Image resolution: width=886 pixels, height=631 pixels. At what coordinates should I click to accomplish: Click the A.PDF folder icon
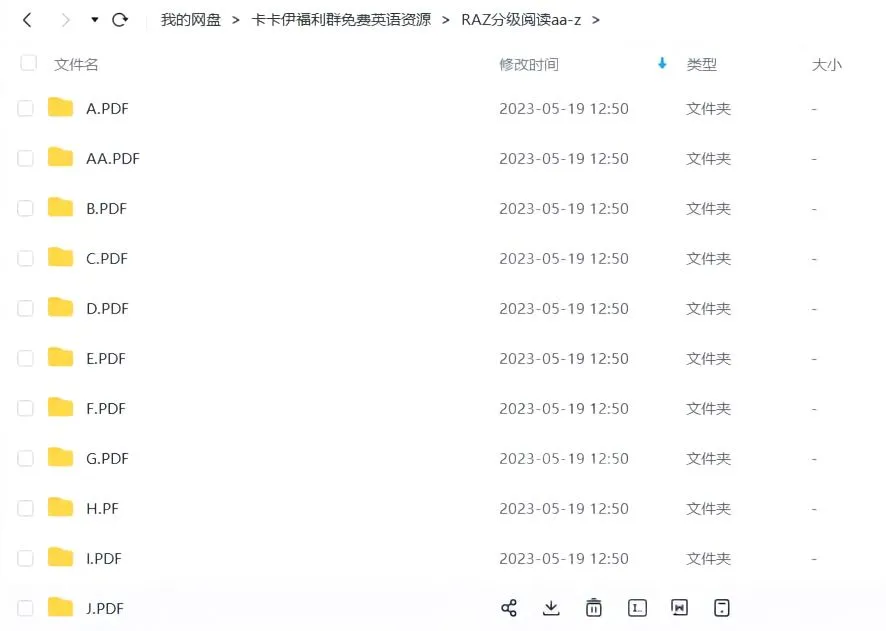click(60, 107)
